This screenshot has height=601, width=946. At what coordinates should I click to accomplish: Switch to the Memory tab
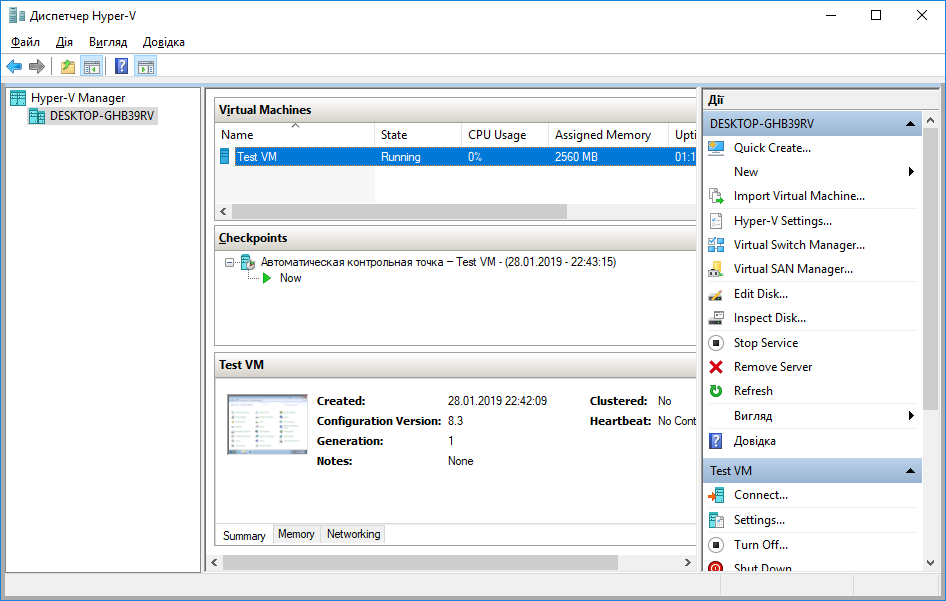[x=296, y=534]
